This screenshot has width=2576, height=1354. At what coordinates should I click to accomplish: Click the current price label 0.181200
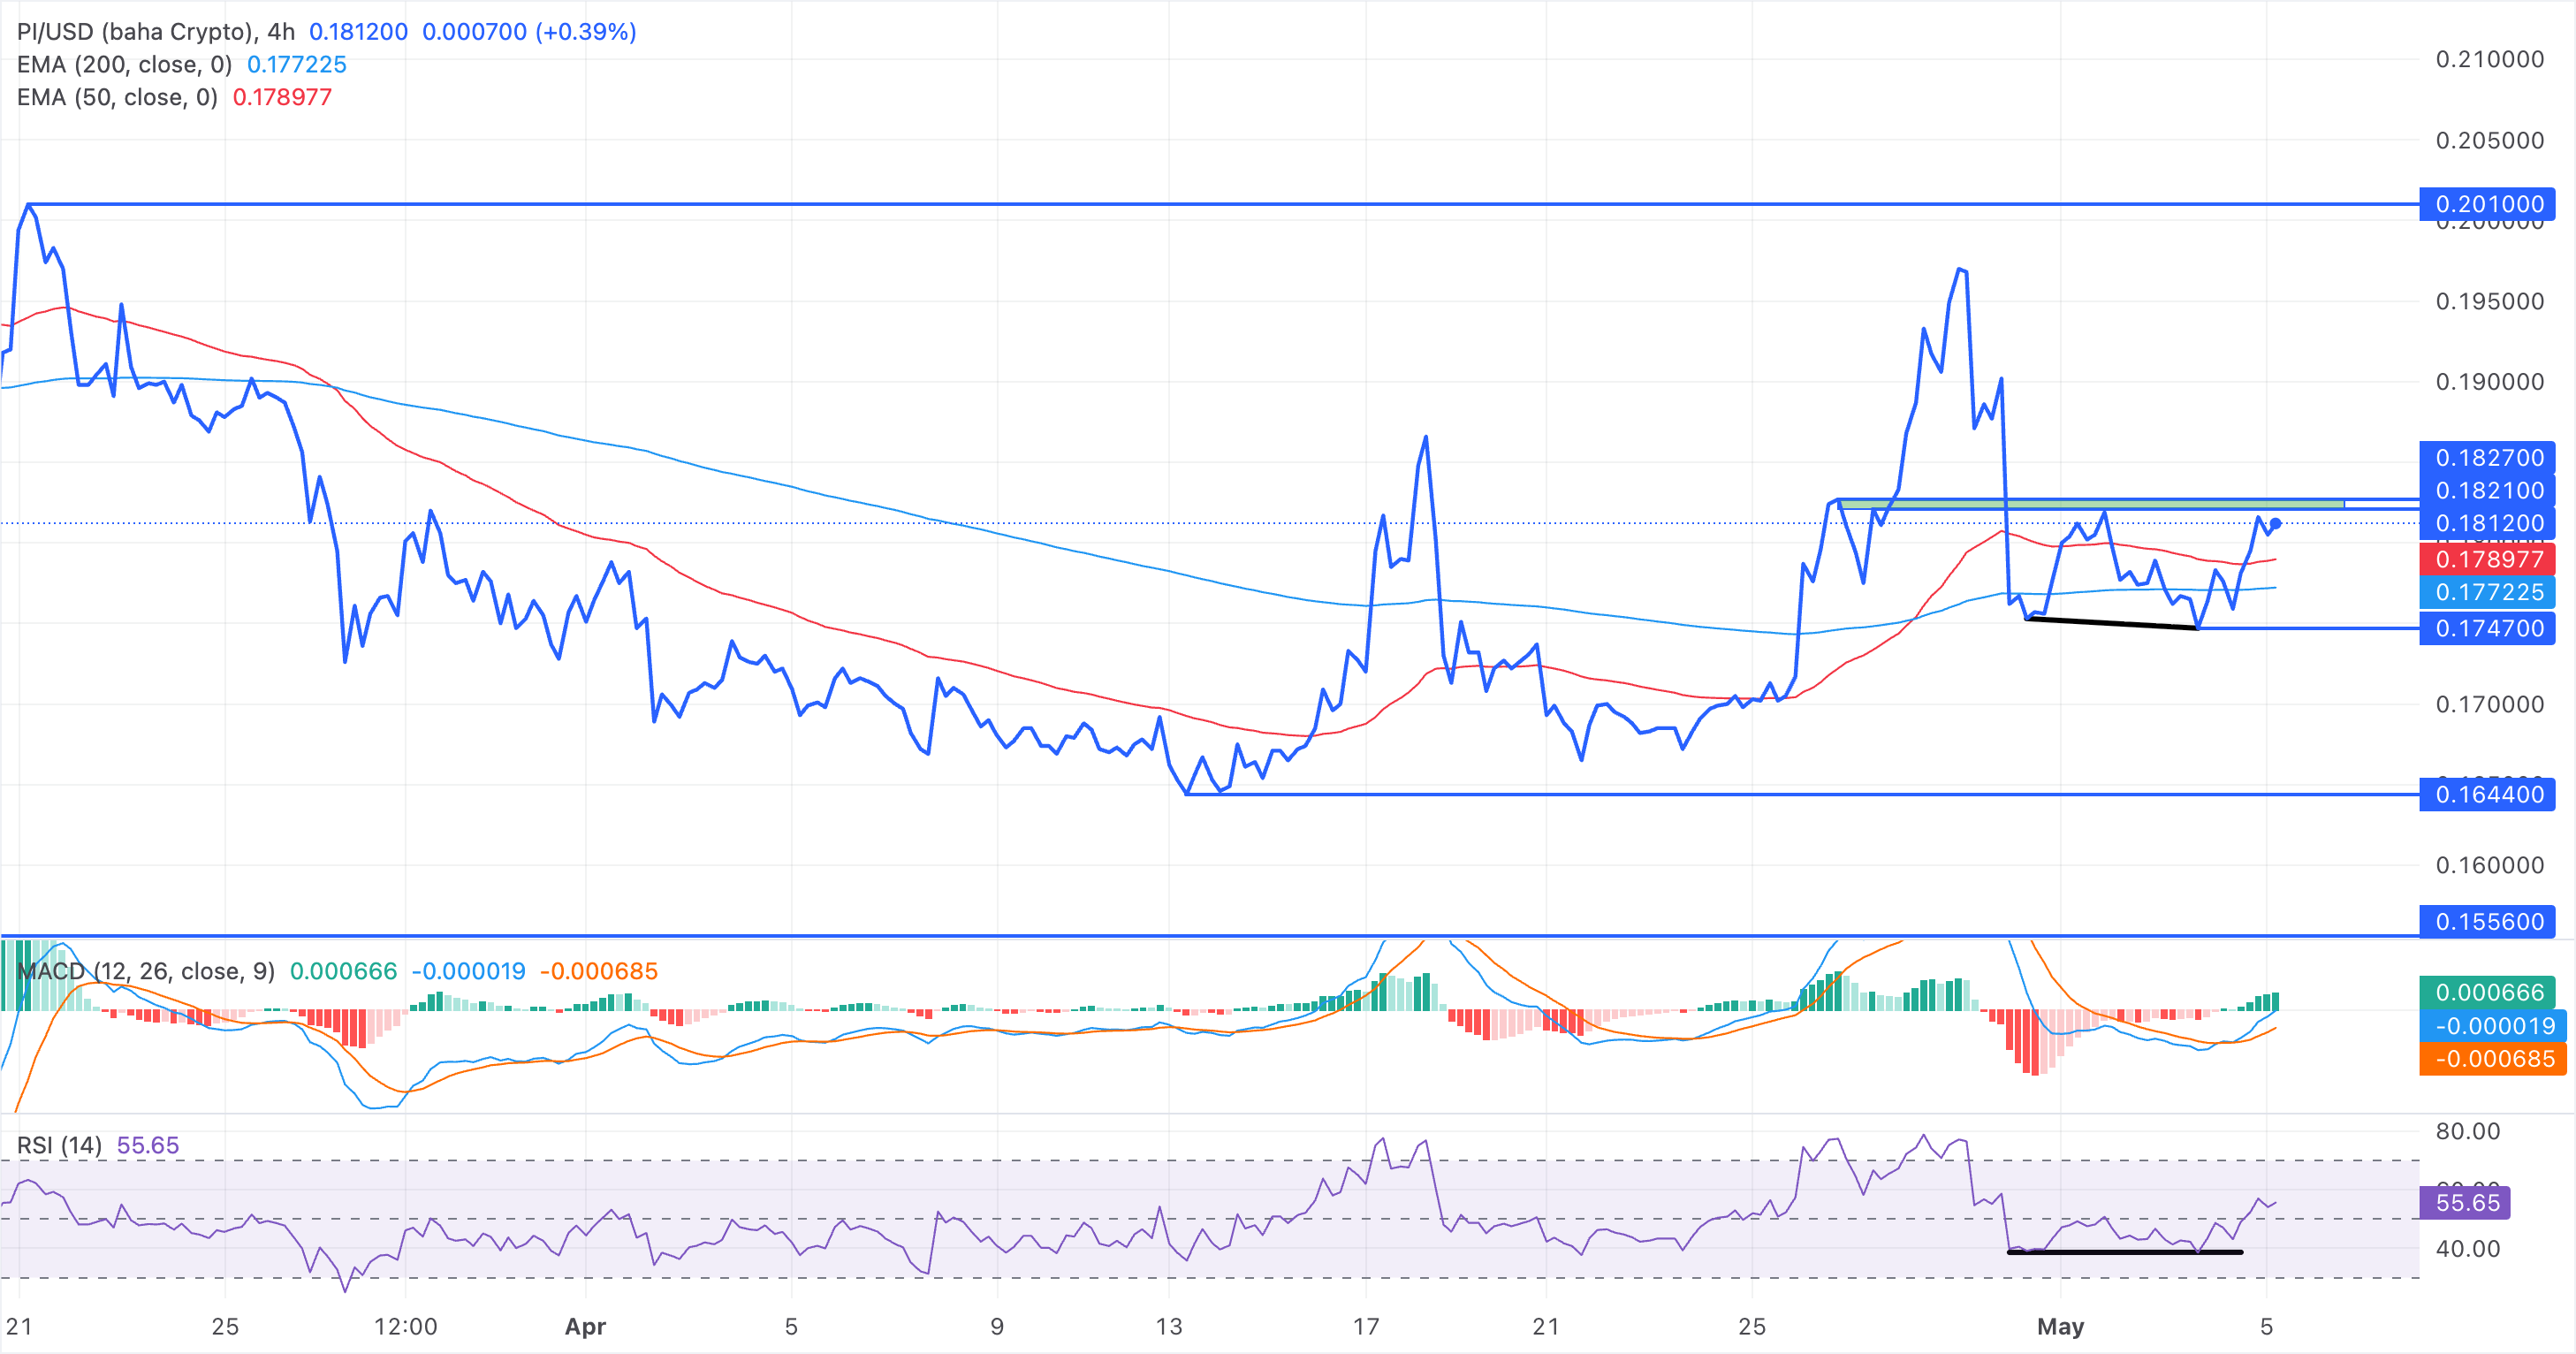2487,524
